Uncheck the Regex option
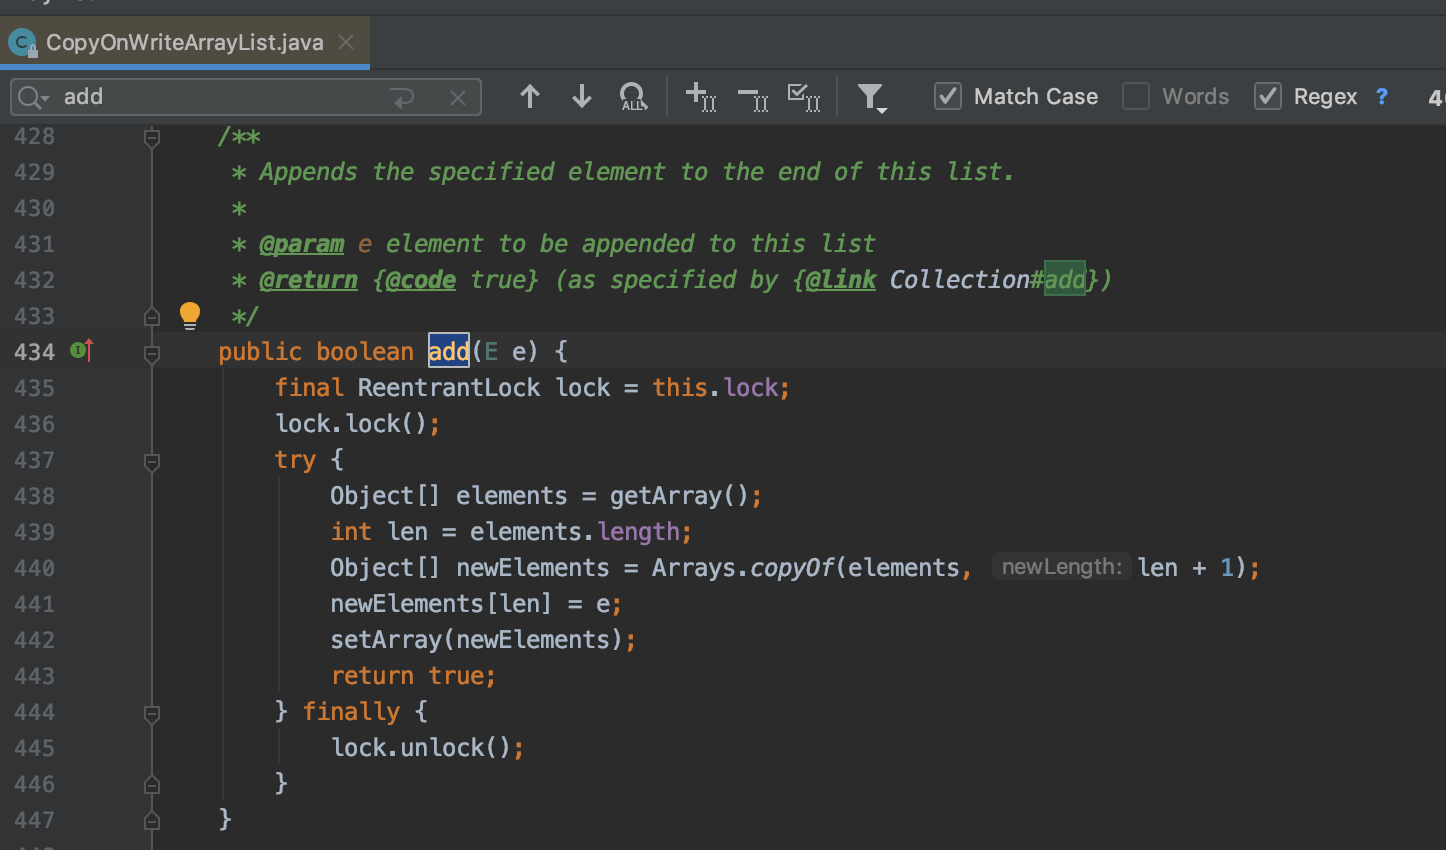 coord(1267,97)
